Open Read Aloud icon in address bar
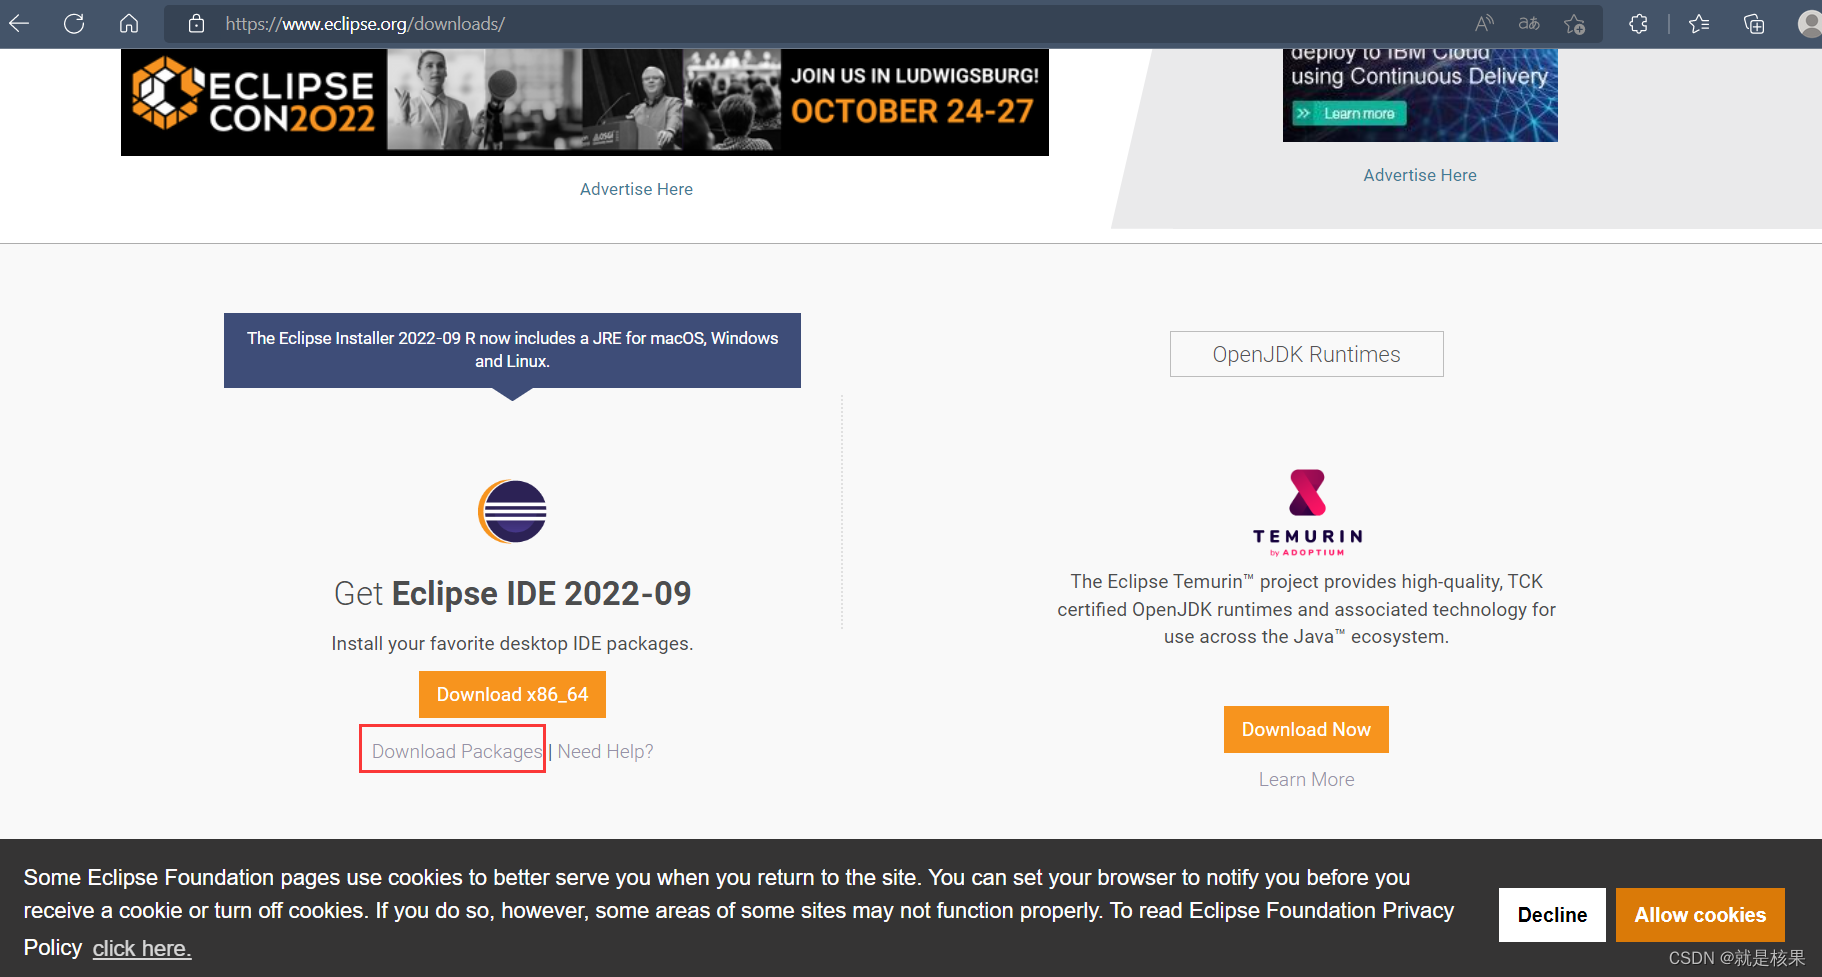The height and width of the screenshot is (977, 1822). pyautogui.click(x=1484, y=23)
